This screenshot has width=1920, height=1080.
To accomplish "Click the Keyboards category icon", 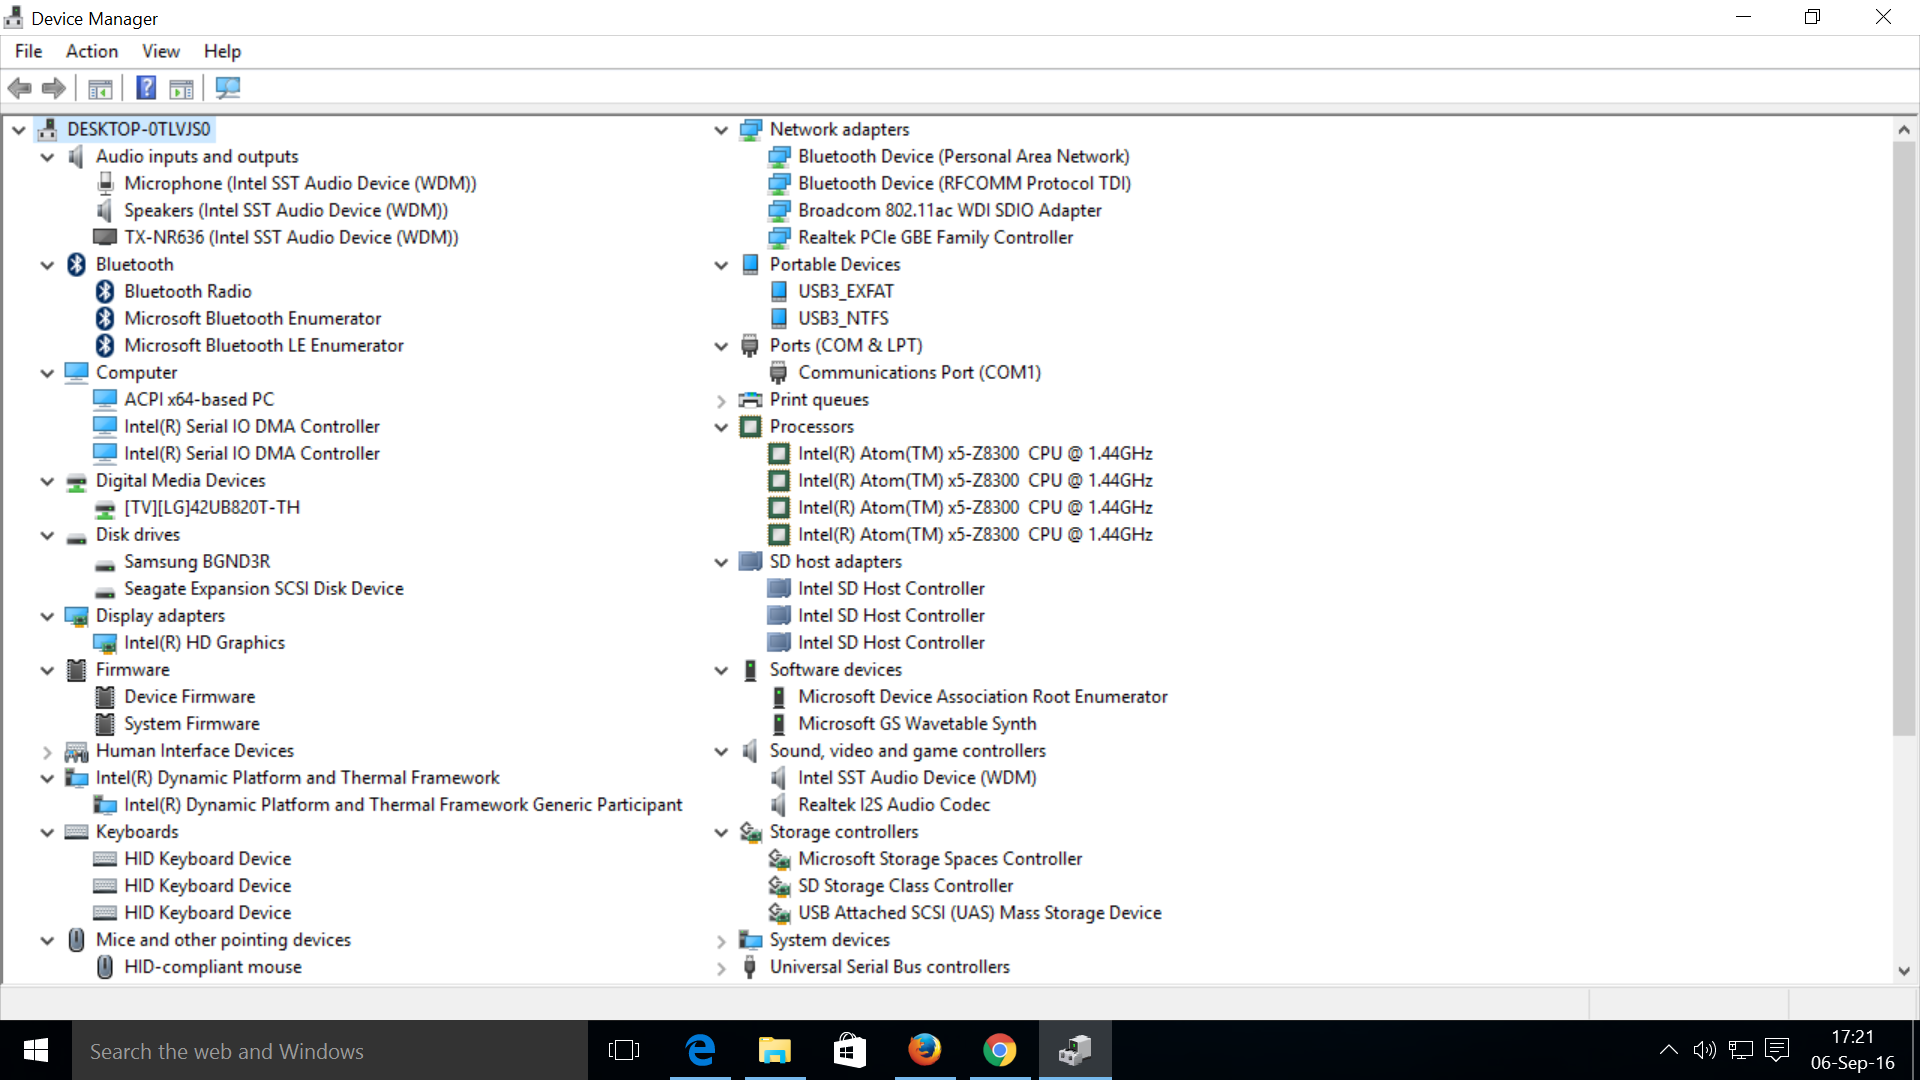I will [76, 831].
